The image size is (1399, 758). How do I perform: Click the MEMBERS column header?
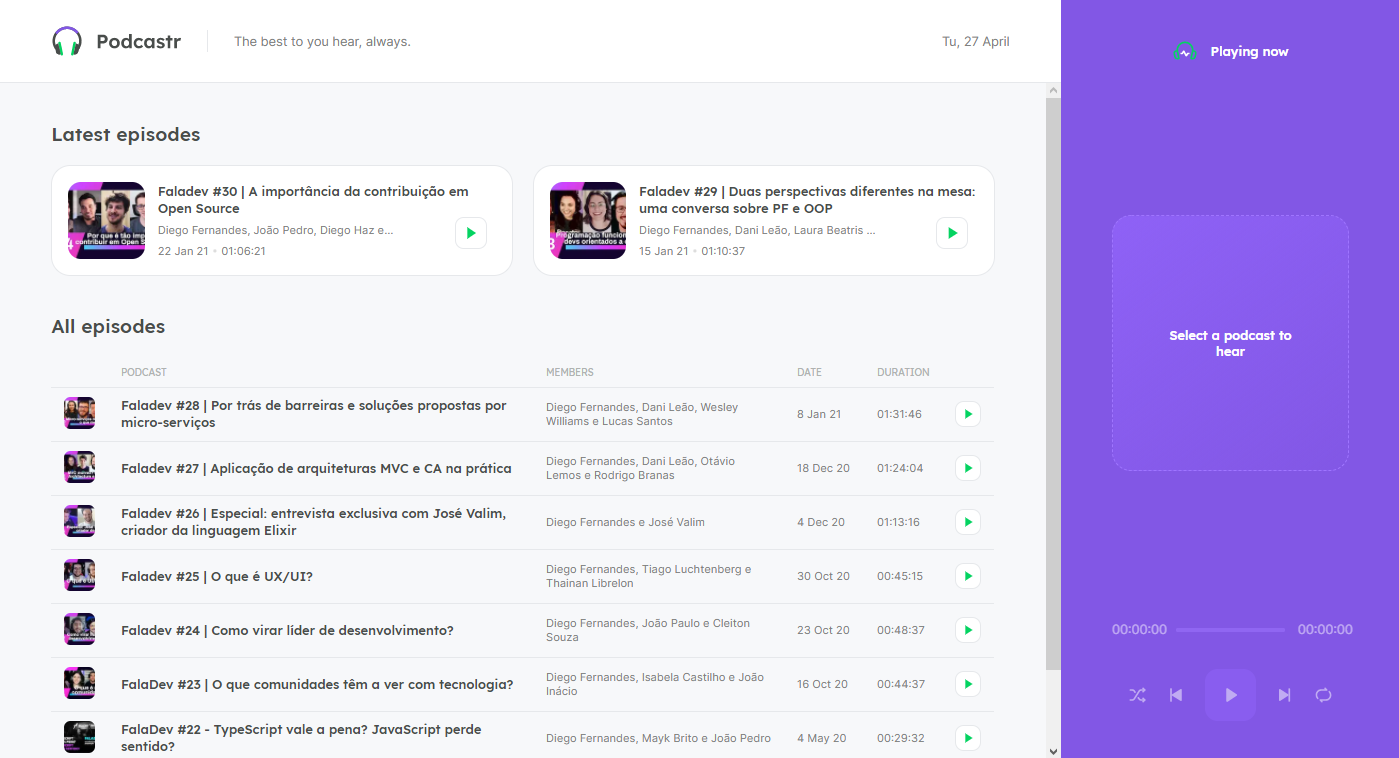click(x=570, y=372)
